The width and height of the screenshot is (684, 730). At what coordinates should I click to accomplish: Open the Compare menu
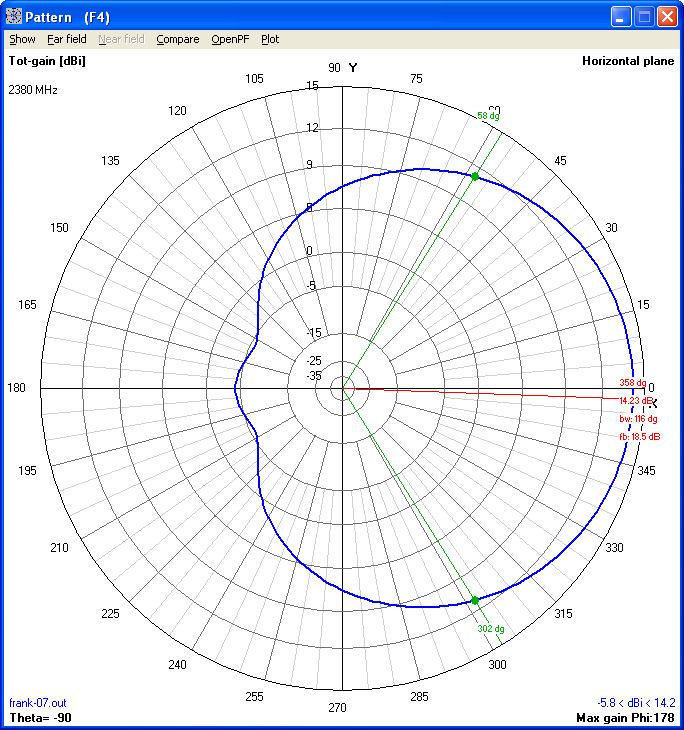point(178,40)
